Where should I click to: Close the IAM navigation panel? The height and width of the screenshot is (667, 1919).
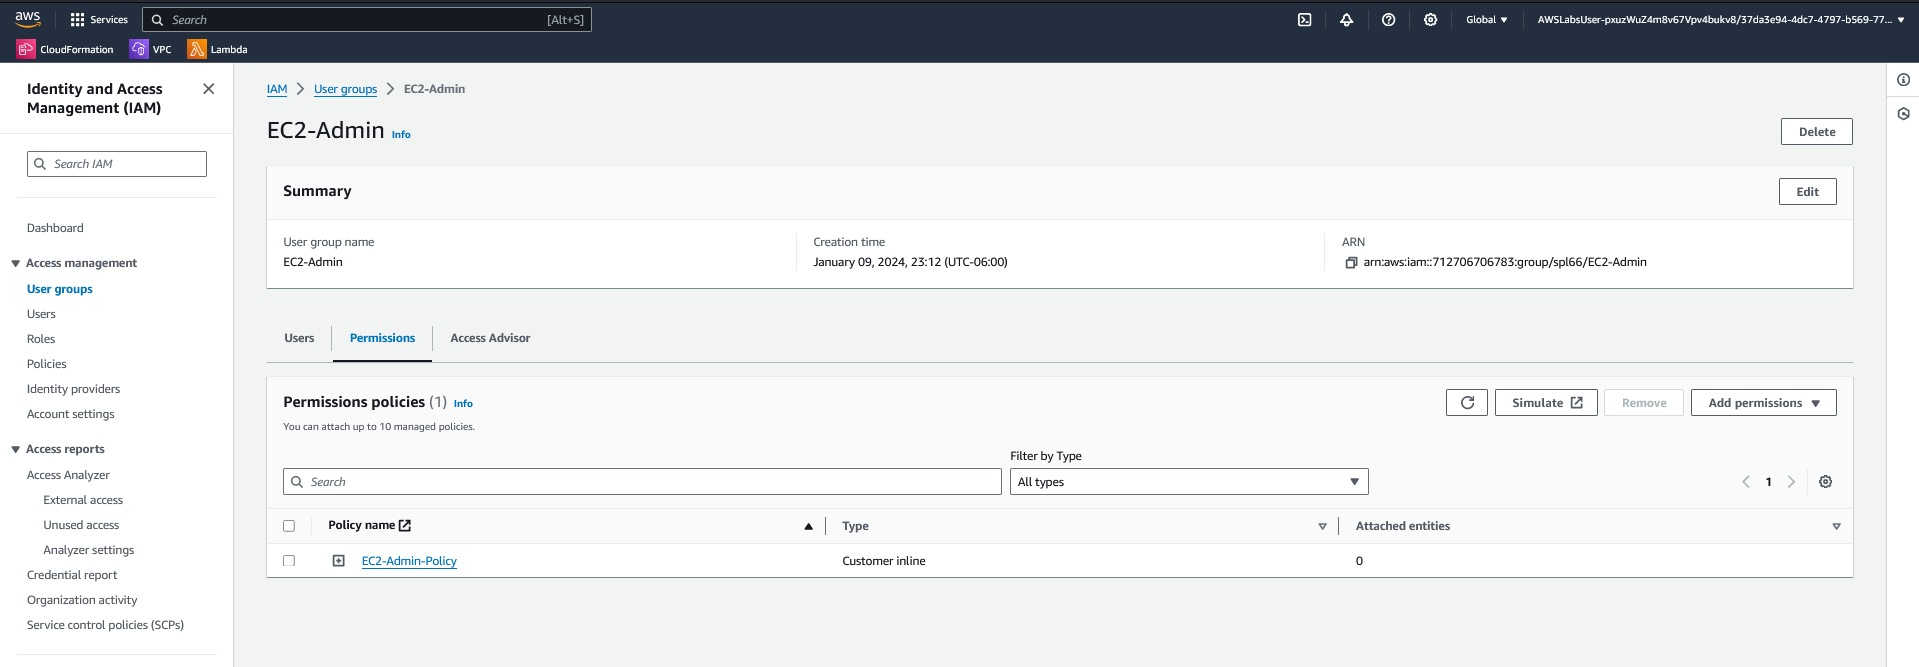click(x=209, y=89)
